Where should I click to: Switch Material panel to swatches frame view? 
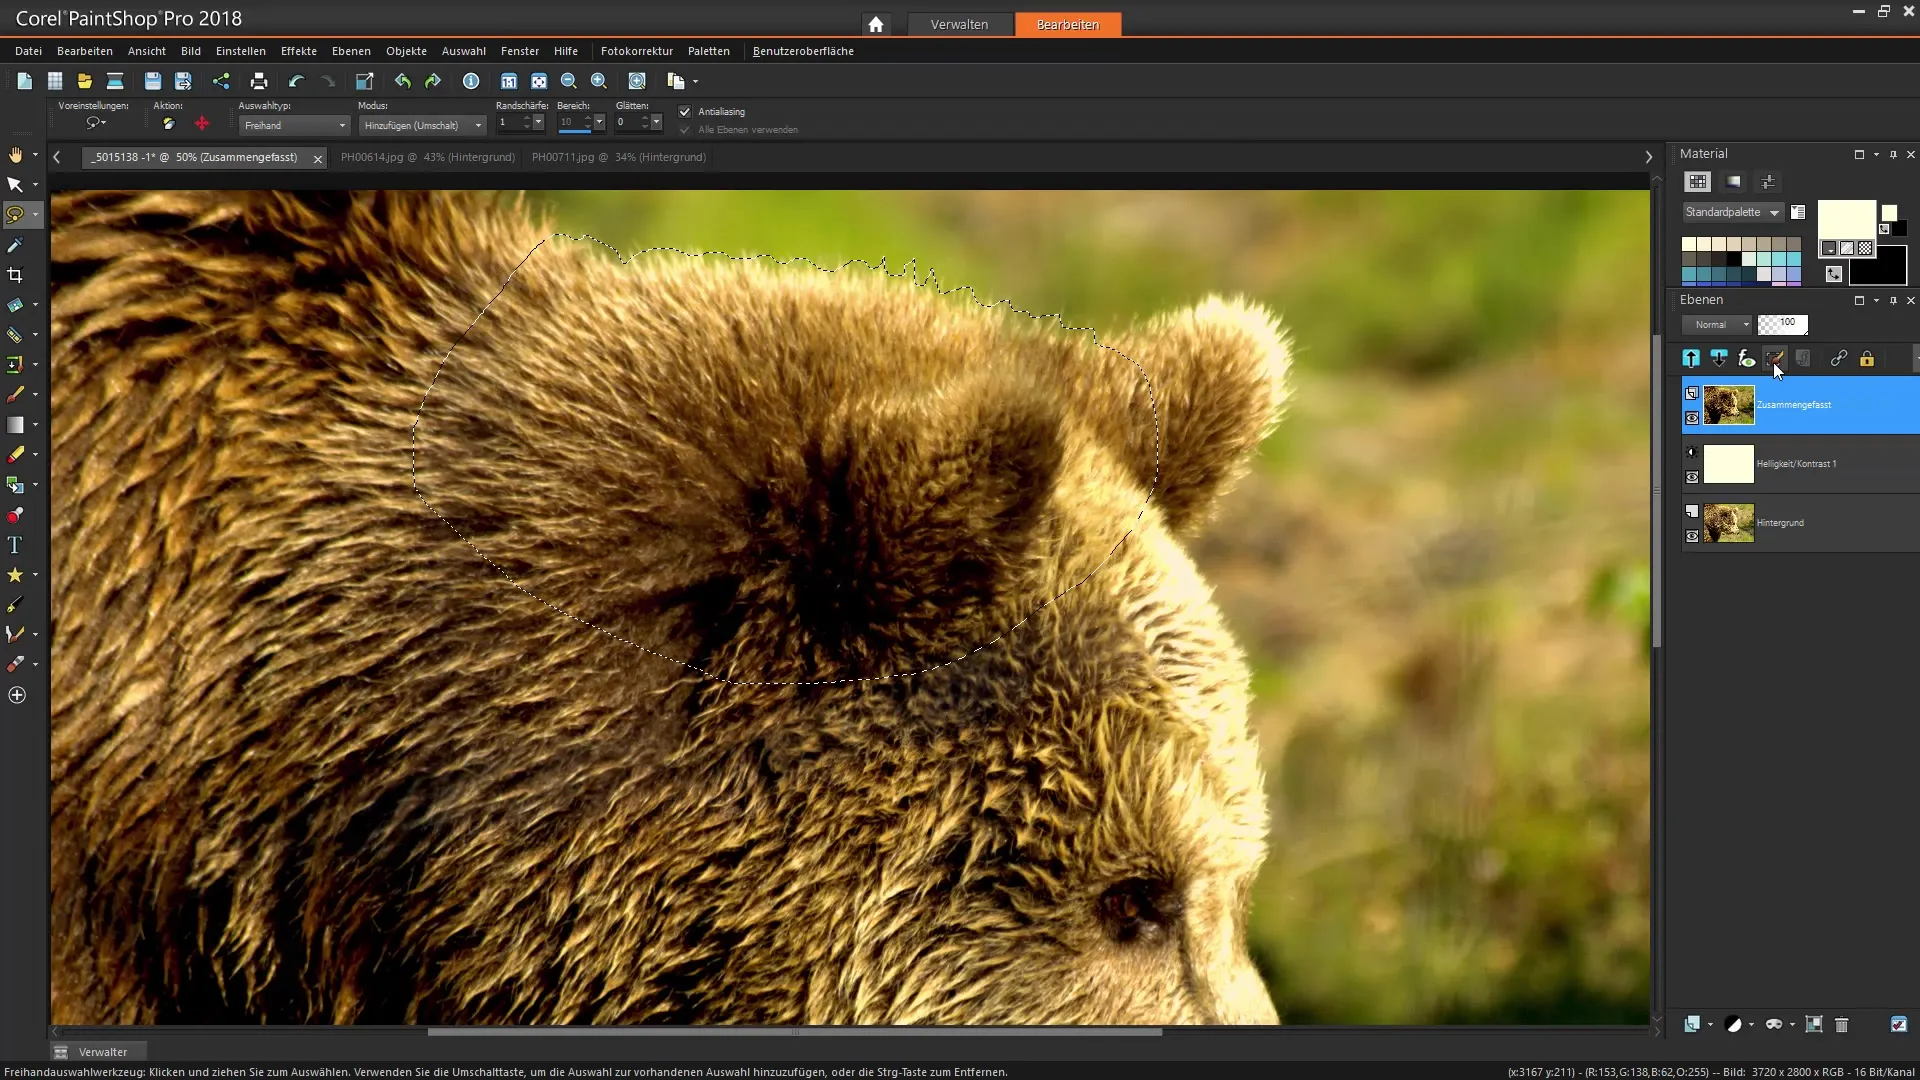(1697, 181)
